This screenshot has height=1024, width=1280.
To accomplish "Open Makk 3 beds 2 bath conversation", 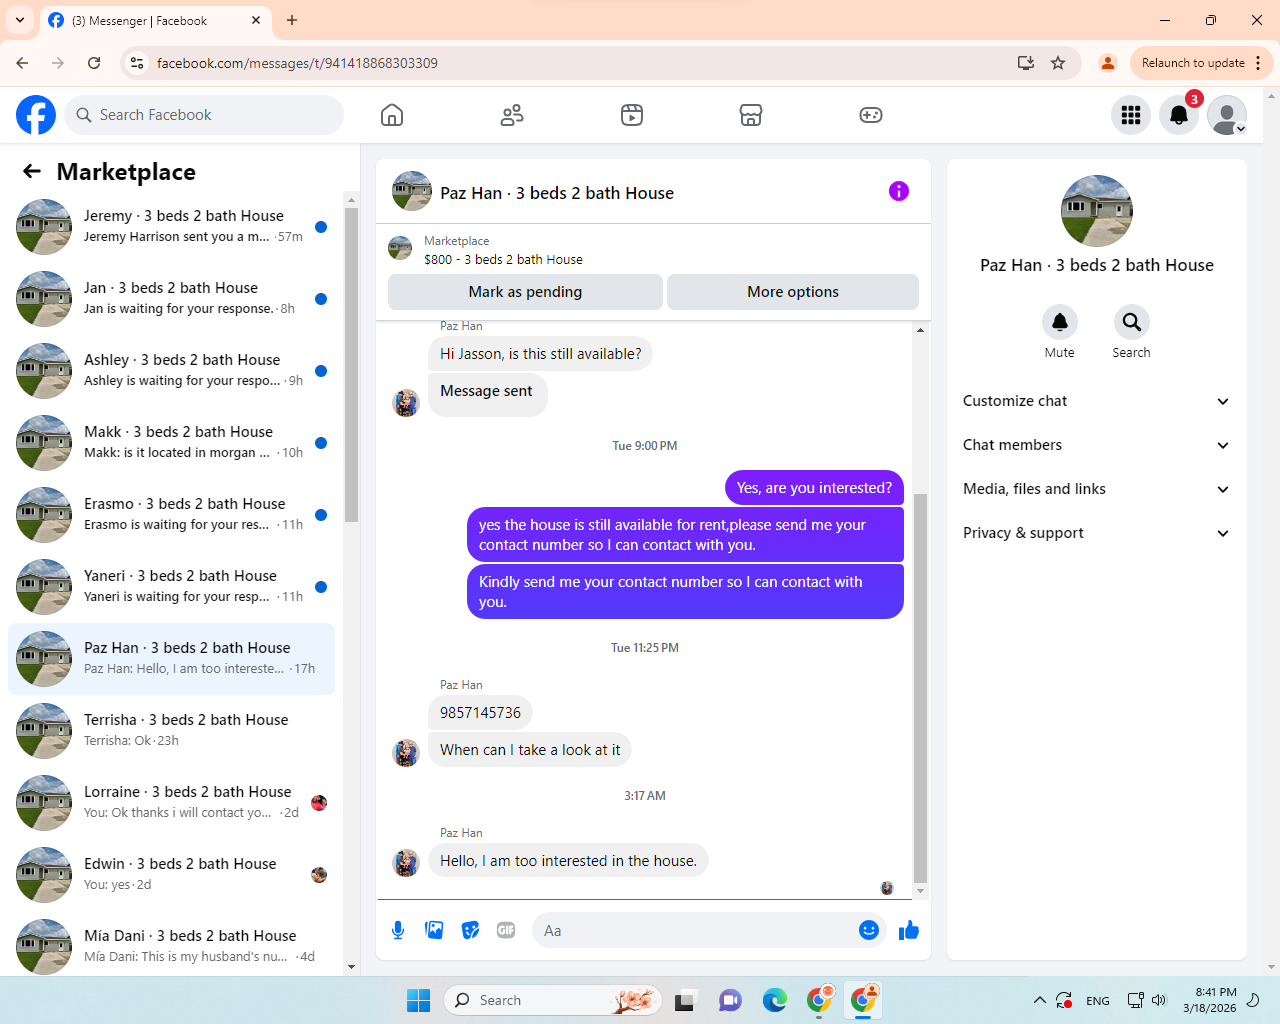I will 172,443.
